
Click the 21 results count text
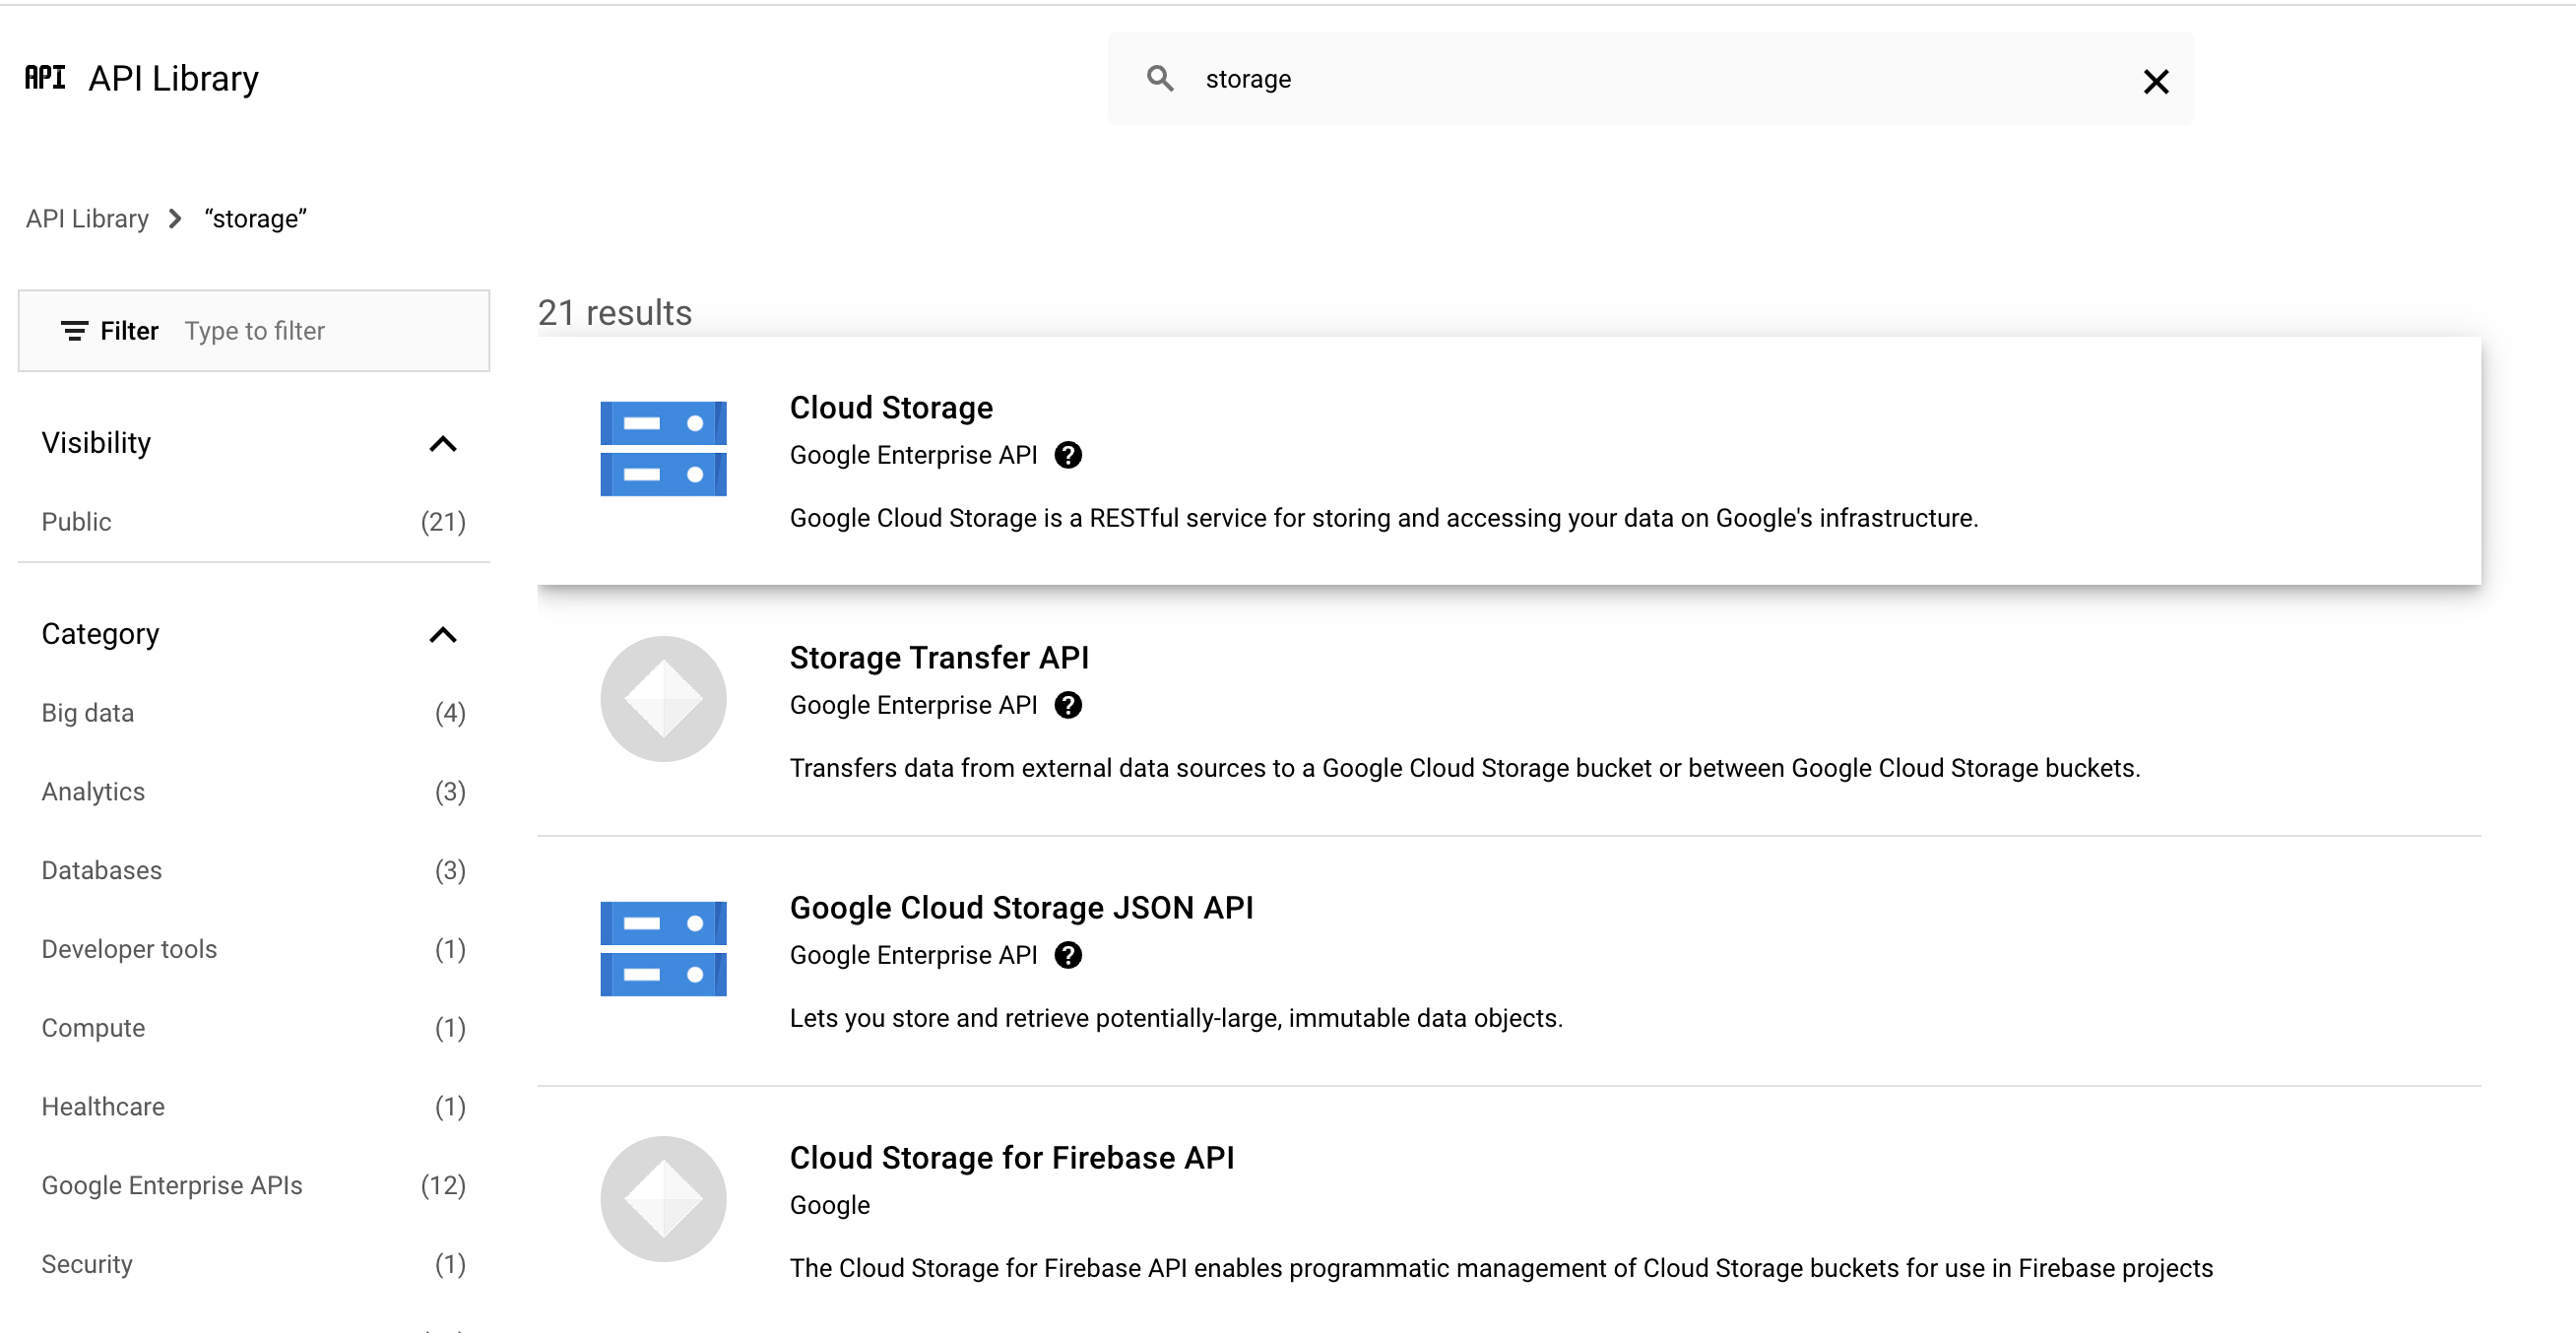(x=615, y=313)
